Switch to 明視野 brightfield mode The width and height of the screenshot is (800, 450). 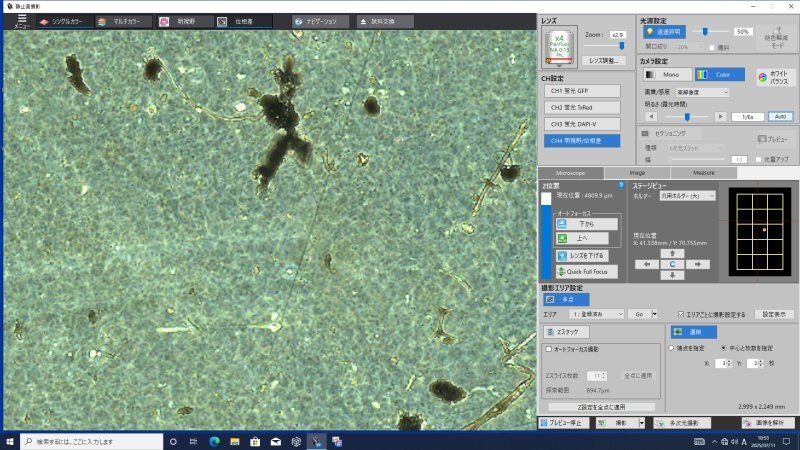(x=184, y=21)
